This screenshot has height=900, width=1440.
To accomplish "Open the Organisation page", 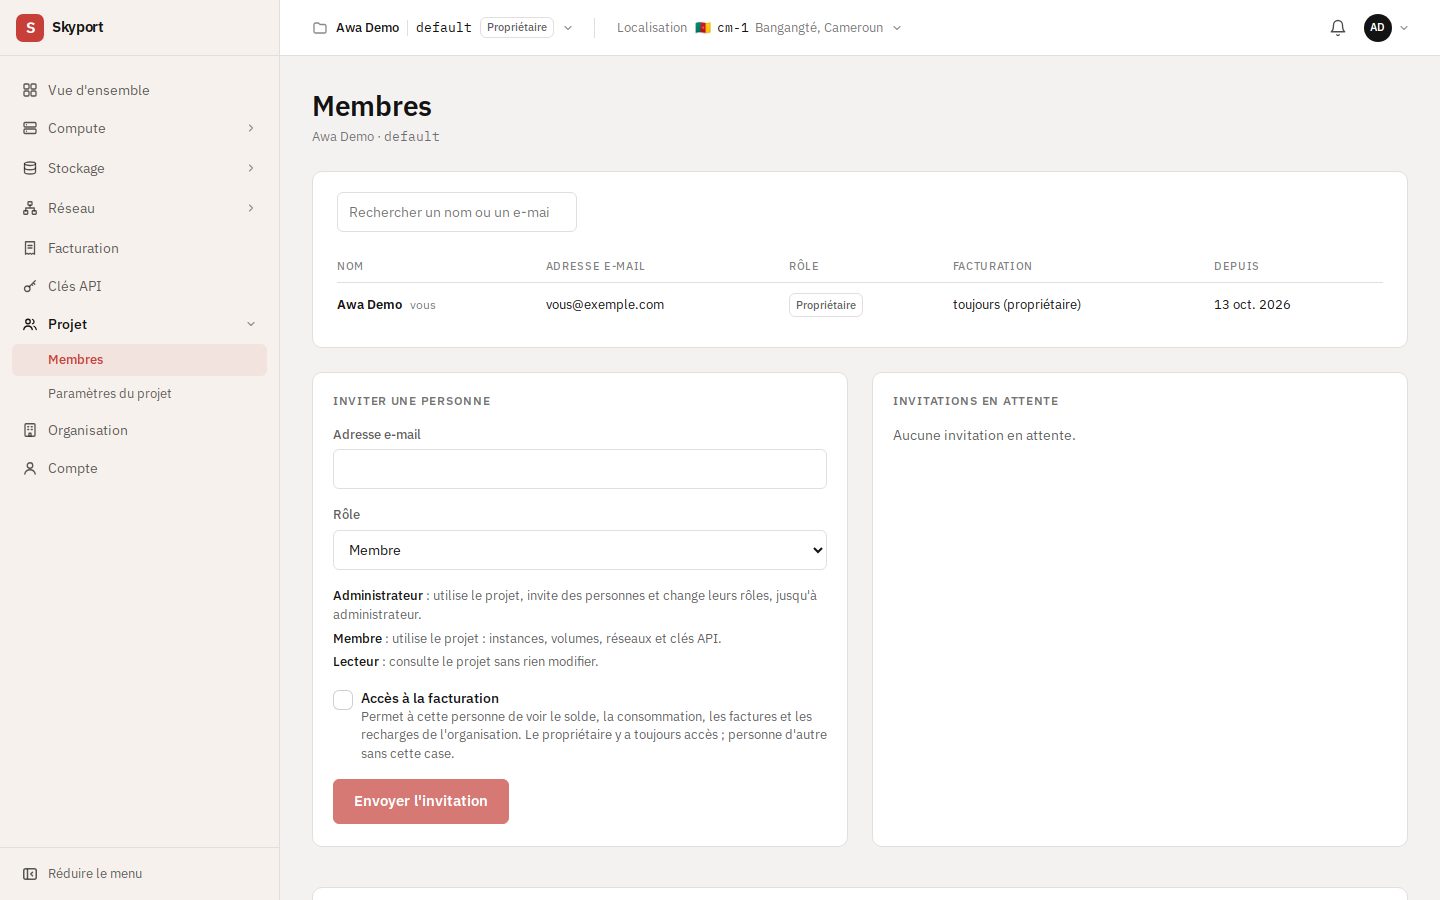I will (140, 430).
